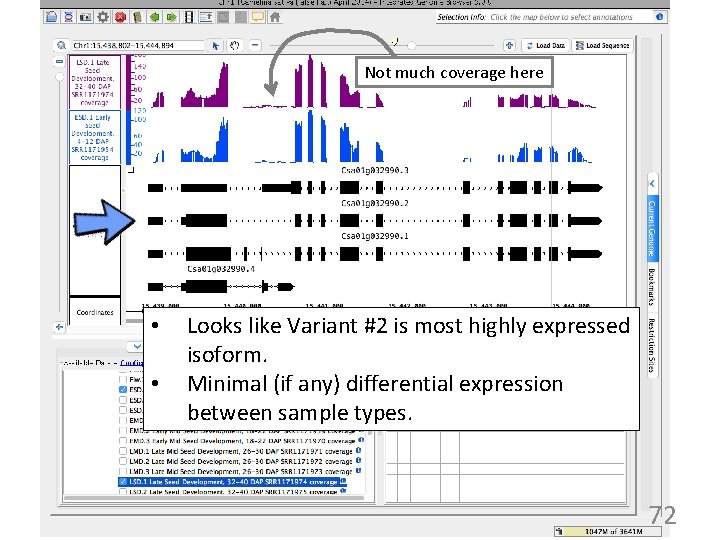Select the Csa01g032990.2 gene model
The height and width of the screenshot is (540, 720).
pyautogui.click(x=375, y=221)
